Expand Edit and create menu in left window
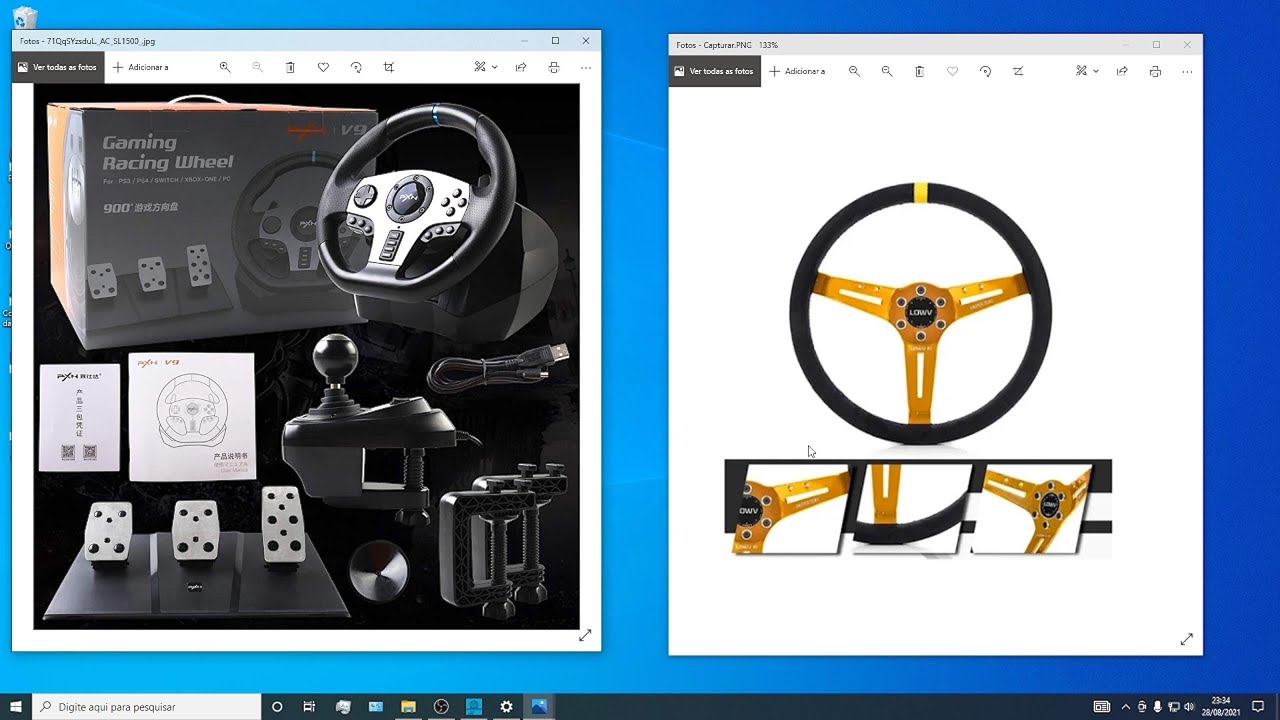 click(x=485, y=67)
